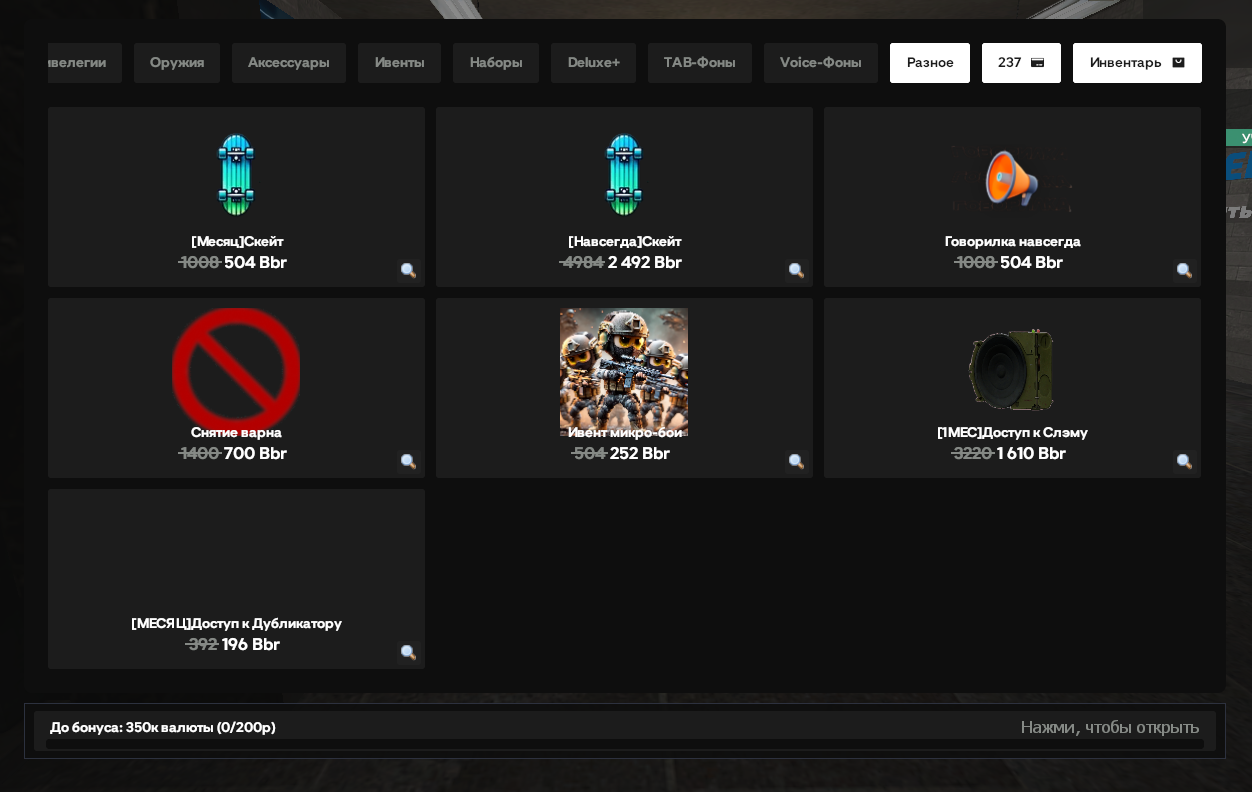
Task: Click magnifier icon on Ивент микро-бои card
Action: point(796,461)
